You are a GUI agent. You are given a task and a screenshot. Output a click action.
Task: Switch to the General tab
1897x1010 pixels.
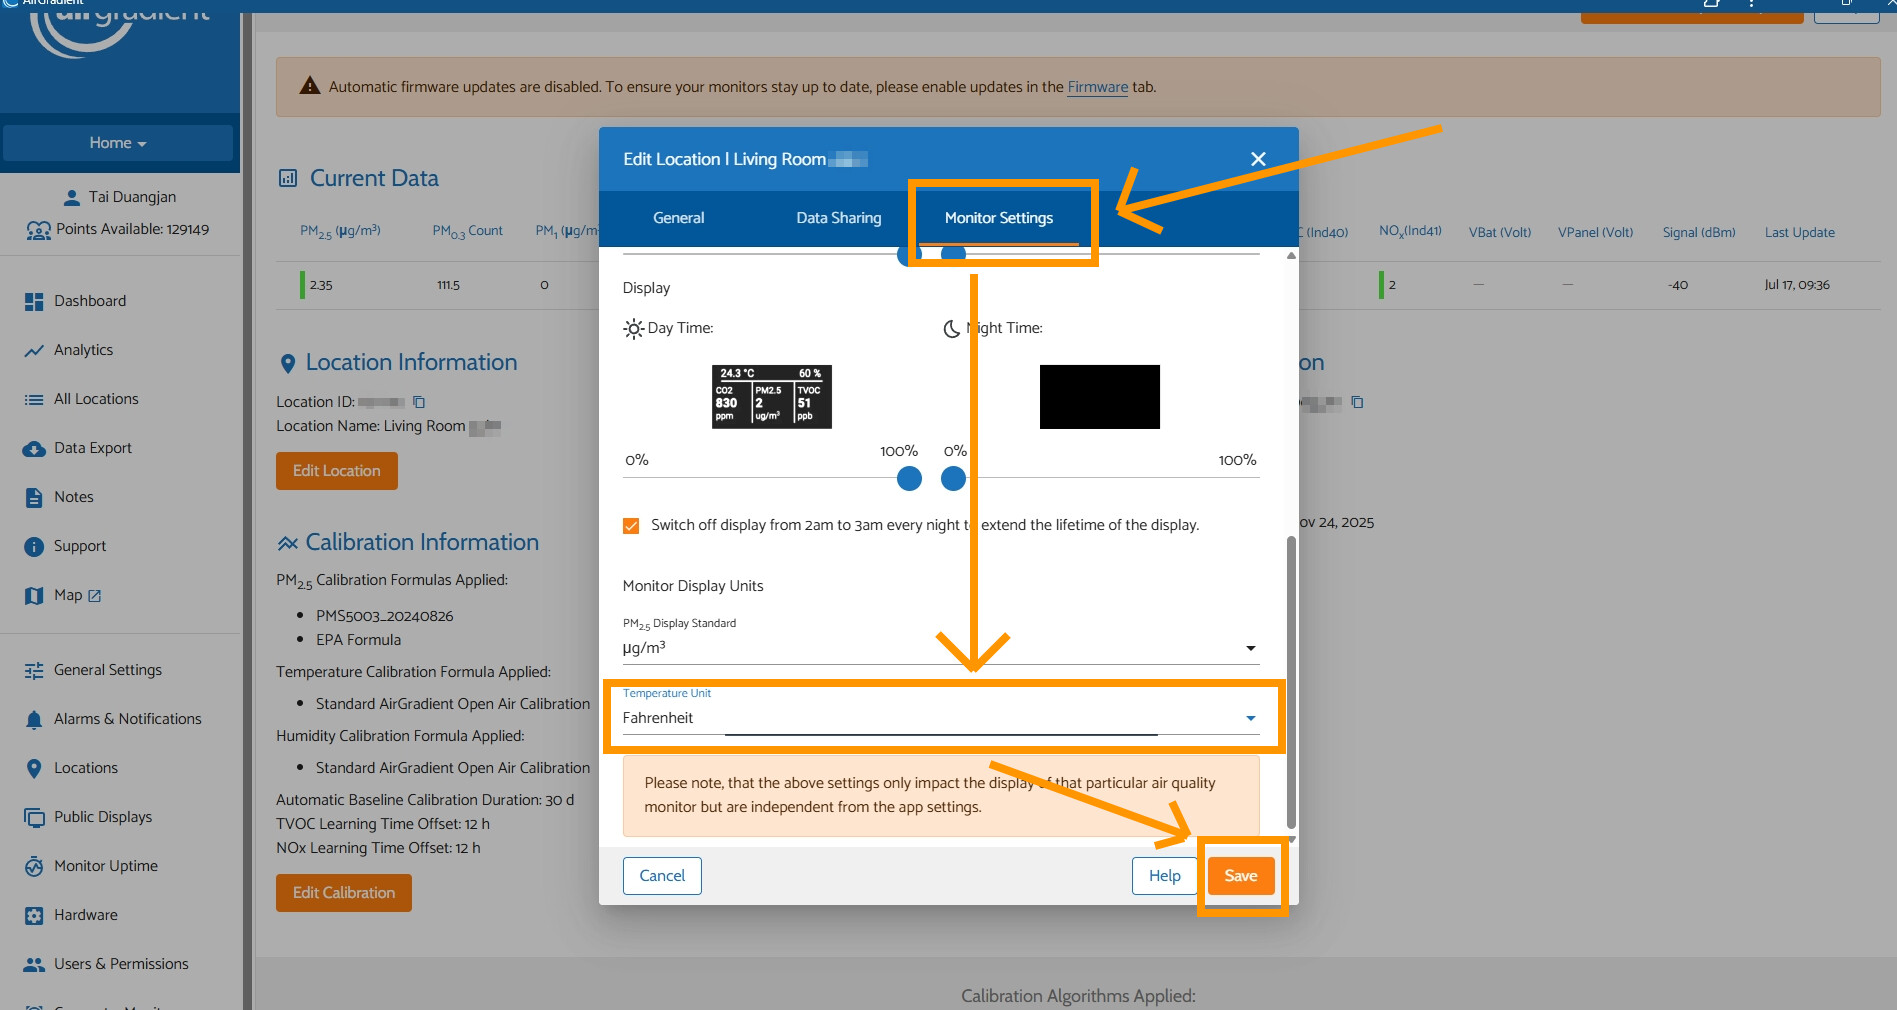click(x=678, y=218)
